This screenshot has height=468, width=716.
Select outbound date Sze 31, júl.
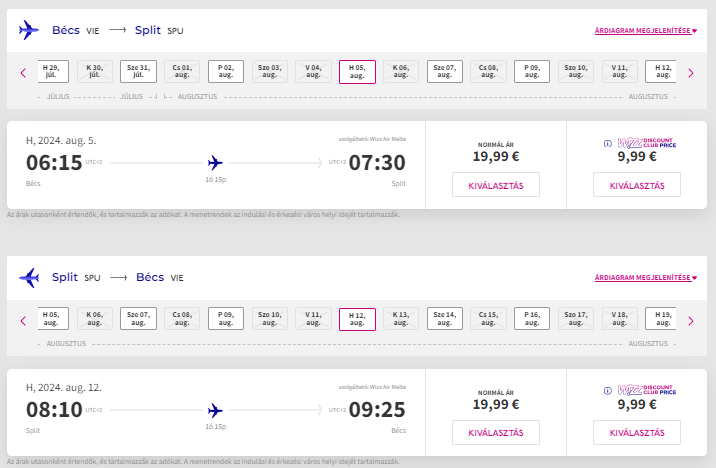pyautogui.click(x=138, y=71)
